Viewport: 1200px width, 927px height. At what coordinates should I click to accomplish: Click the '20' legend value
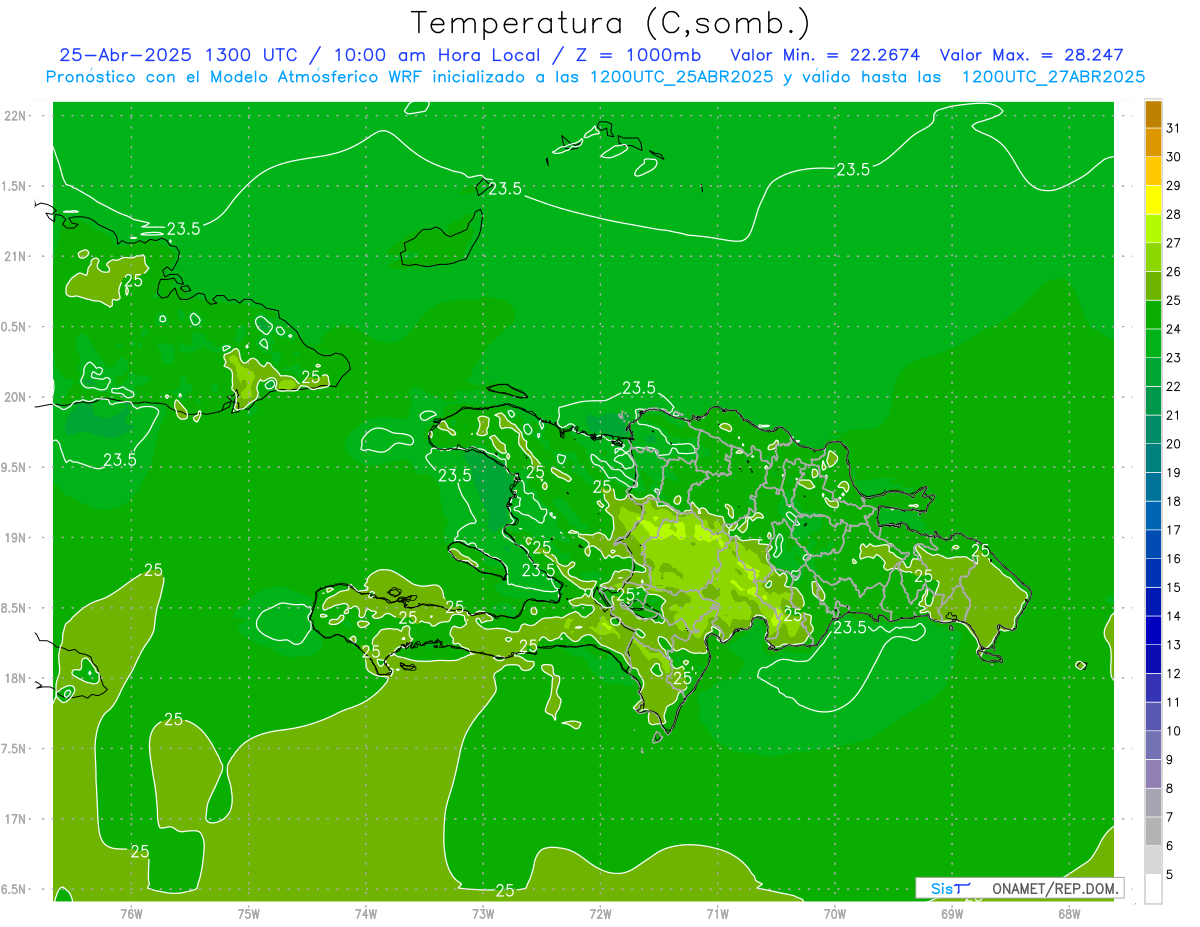(1174, 444)
